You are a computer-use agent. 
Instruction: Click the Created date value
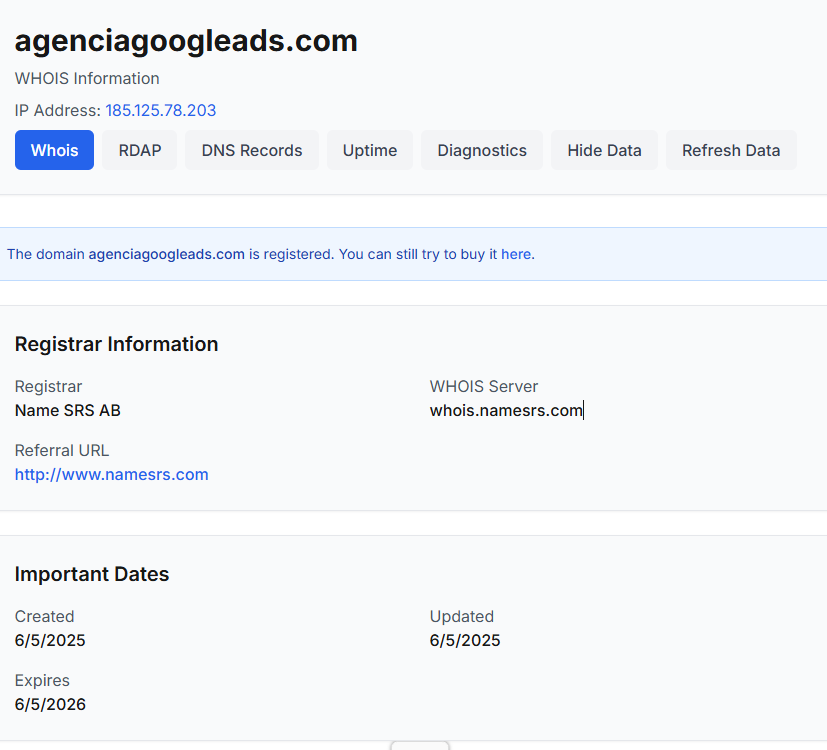pyautogui.click(x=50, y=640)
